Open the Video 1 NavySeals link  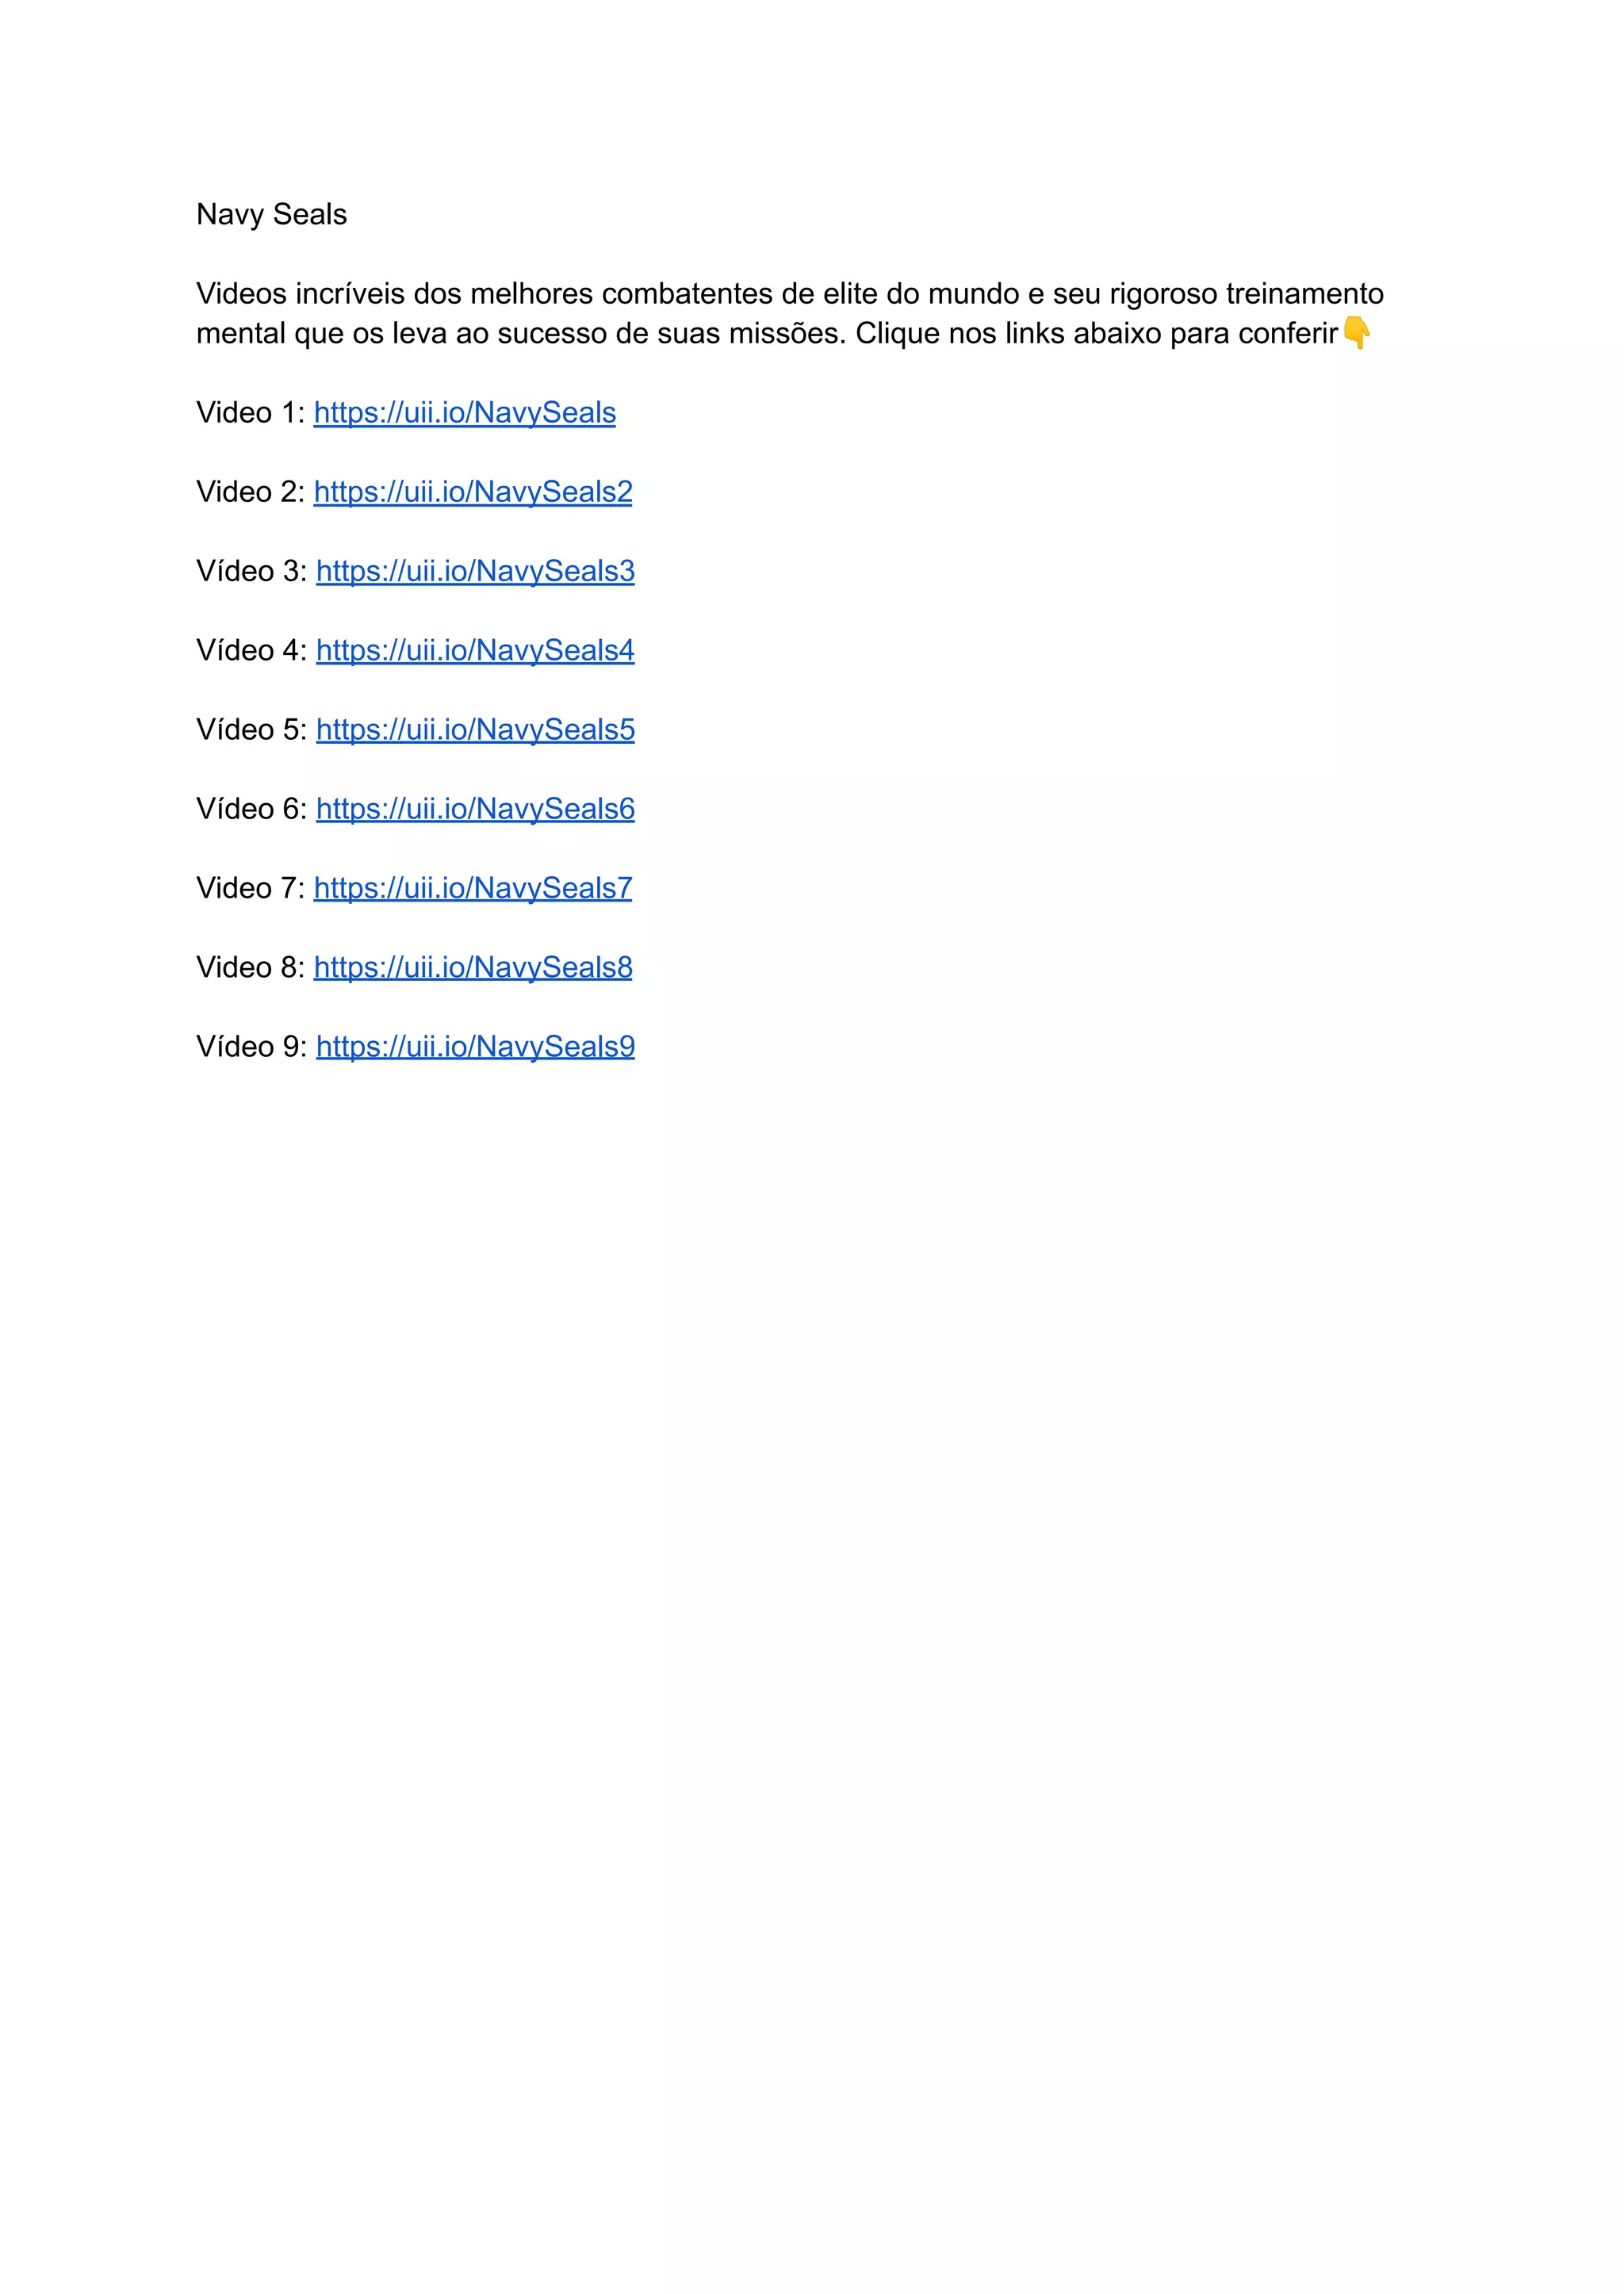(x=465, y=413)
